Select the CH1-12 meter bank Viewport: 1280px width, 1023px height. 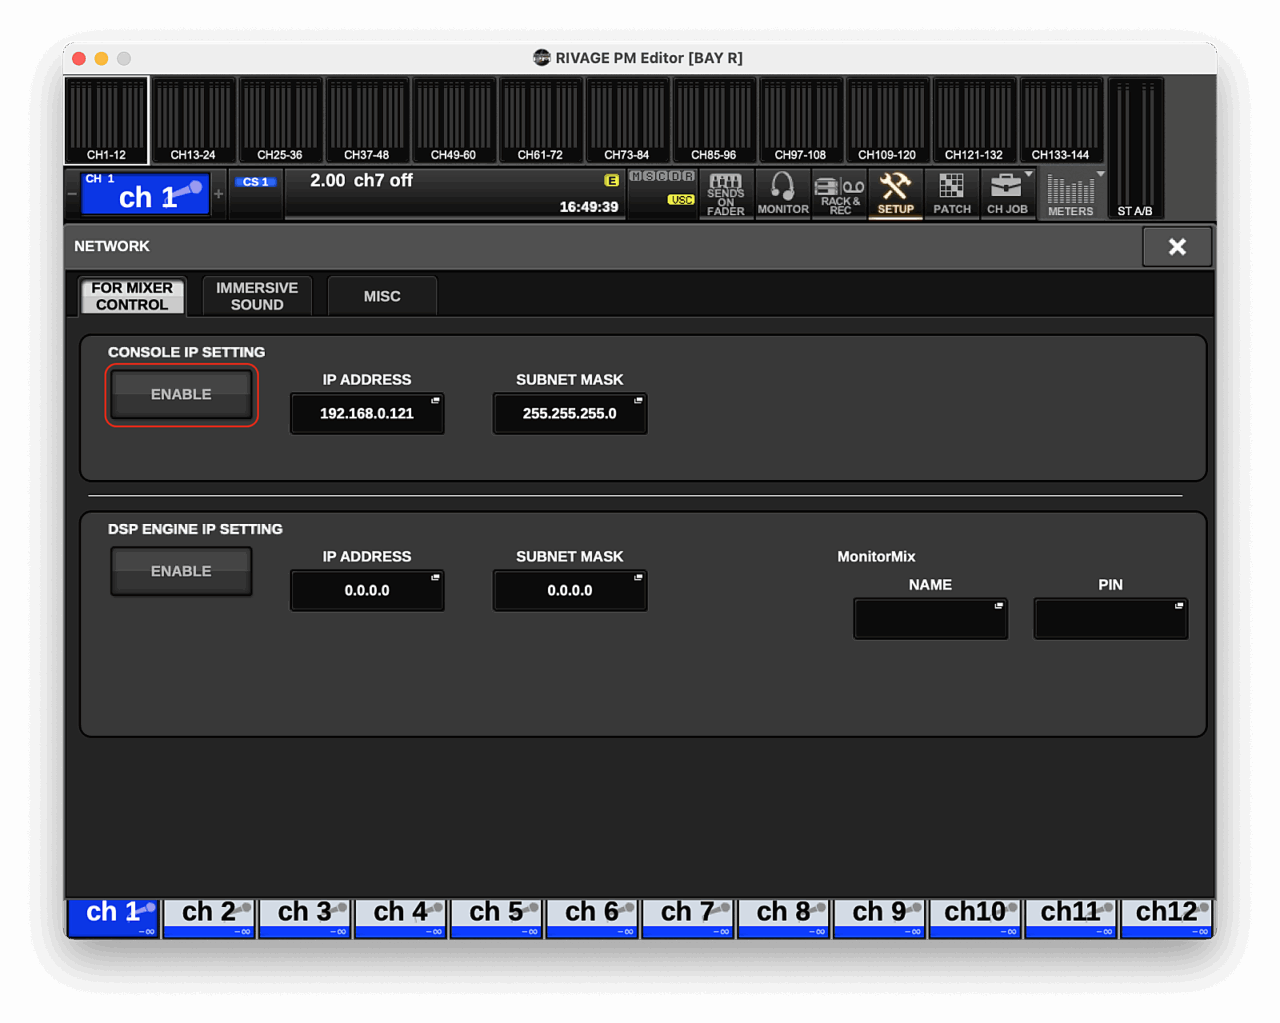[106, 120]
